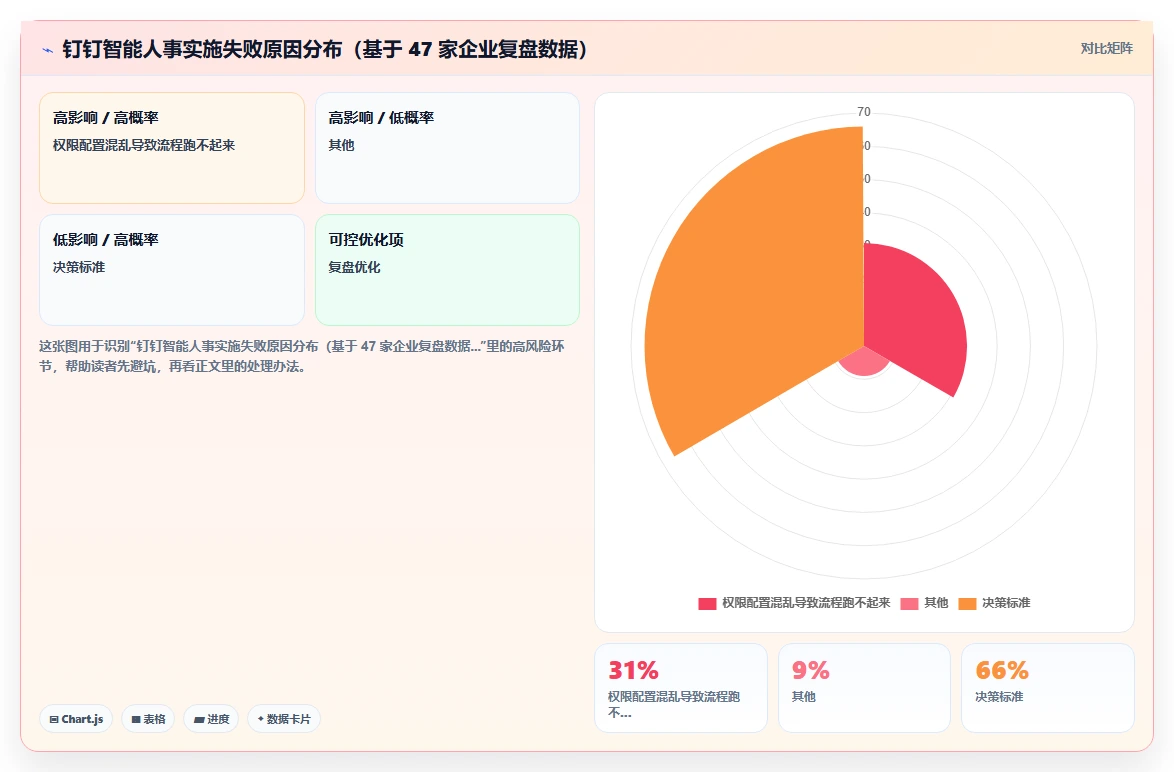Click the Chart.js tag chip
1174x772 pixels.
(x=76, y=719)
